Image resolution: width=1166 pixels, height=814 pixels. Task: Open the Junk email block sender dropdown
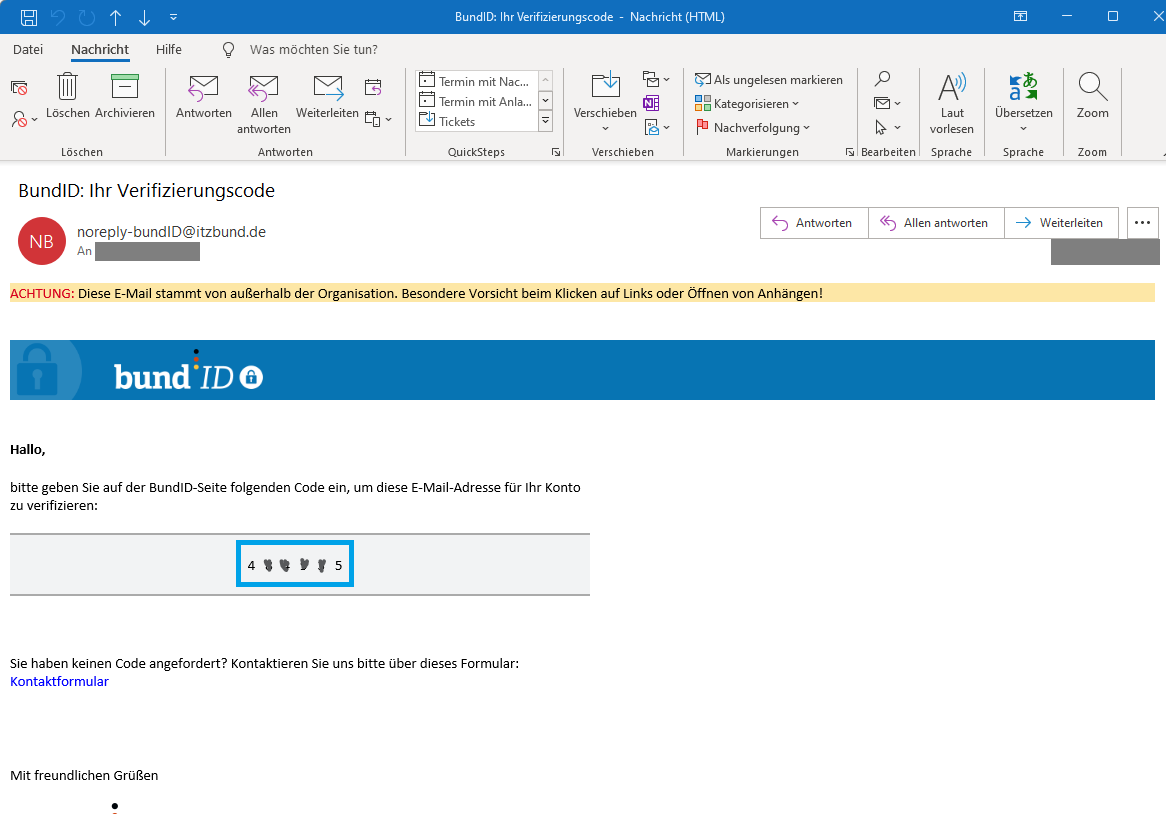click(x=25, y=119)
